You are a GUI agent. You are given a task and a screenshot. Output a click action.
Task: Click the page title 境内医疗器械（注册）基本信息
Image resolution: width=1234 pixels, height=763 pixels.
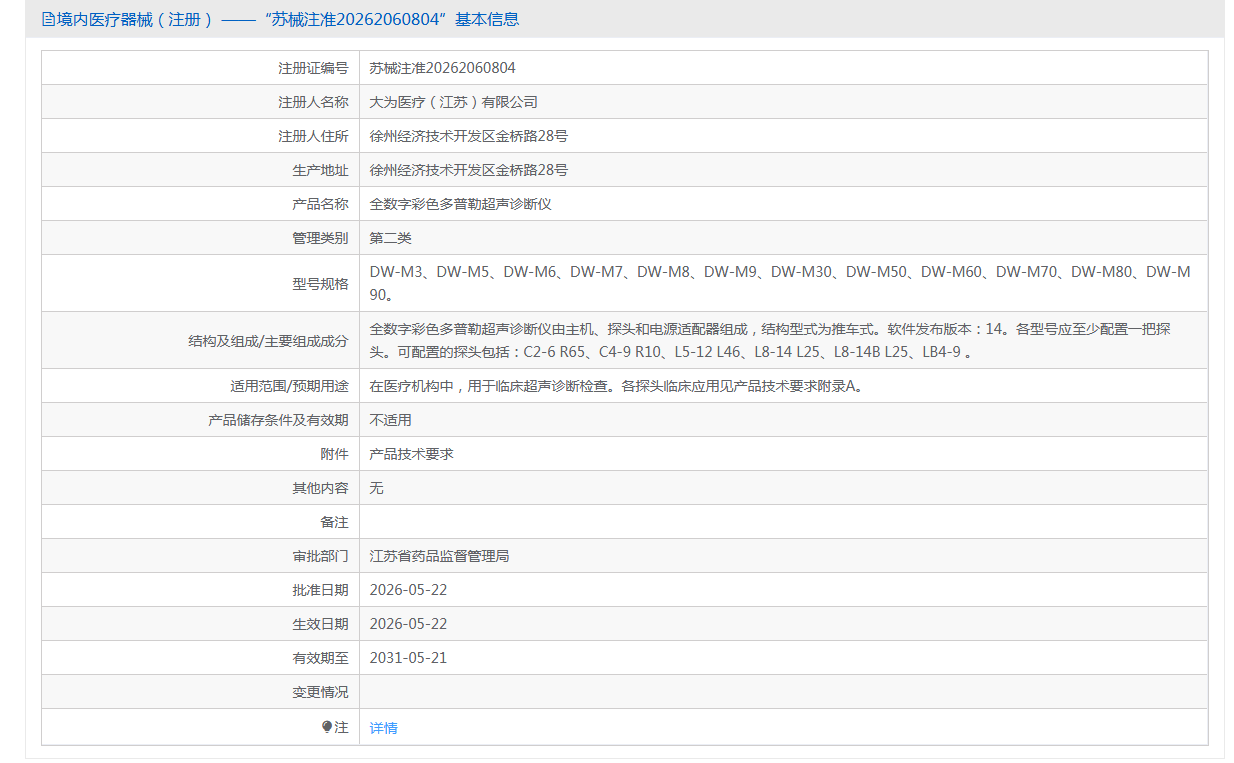coord(288,19)
